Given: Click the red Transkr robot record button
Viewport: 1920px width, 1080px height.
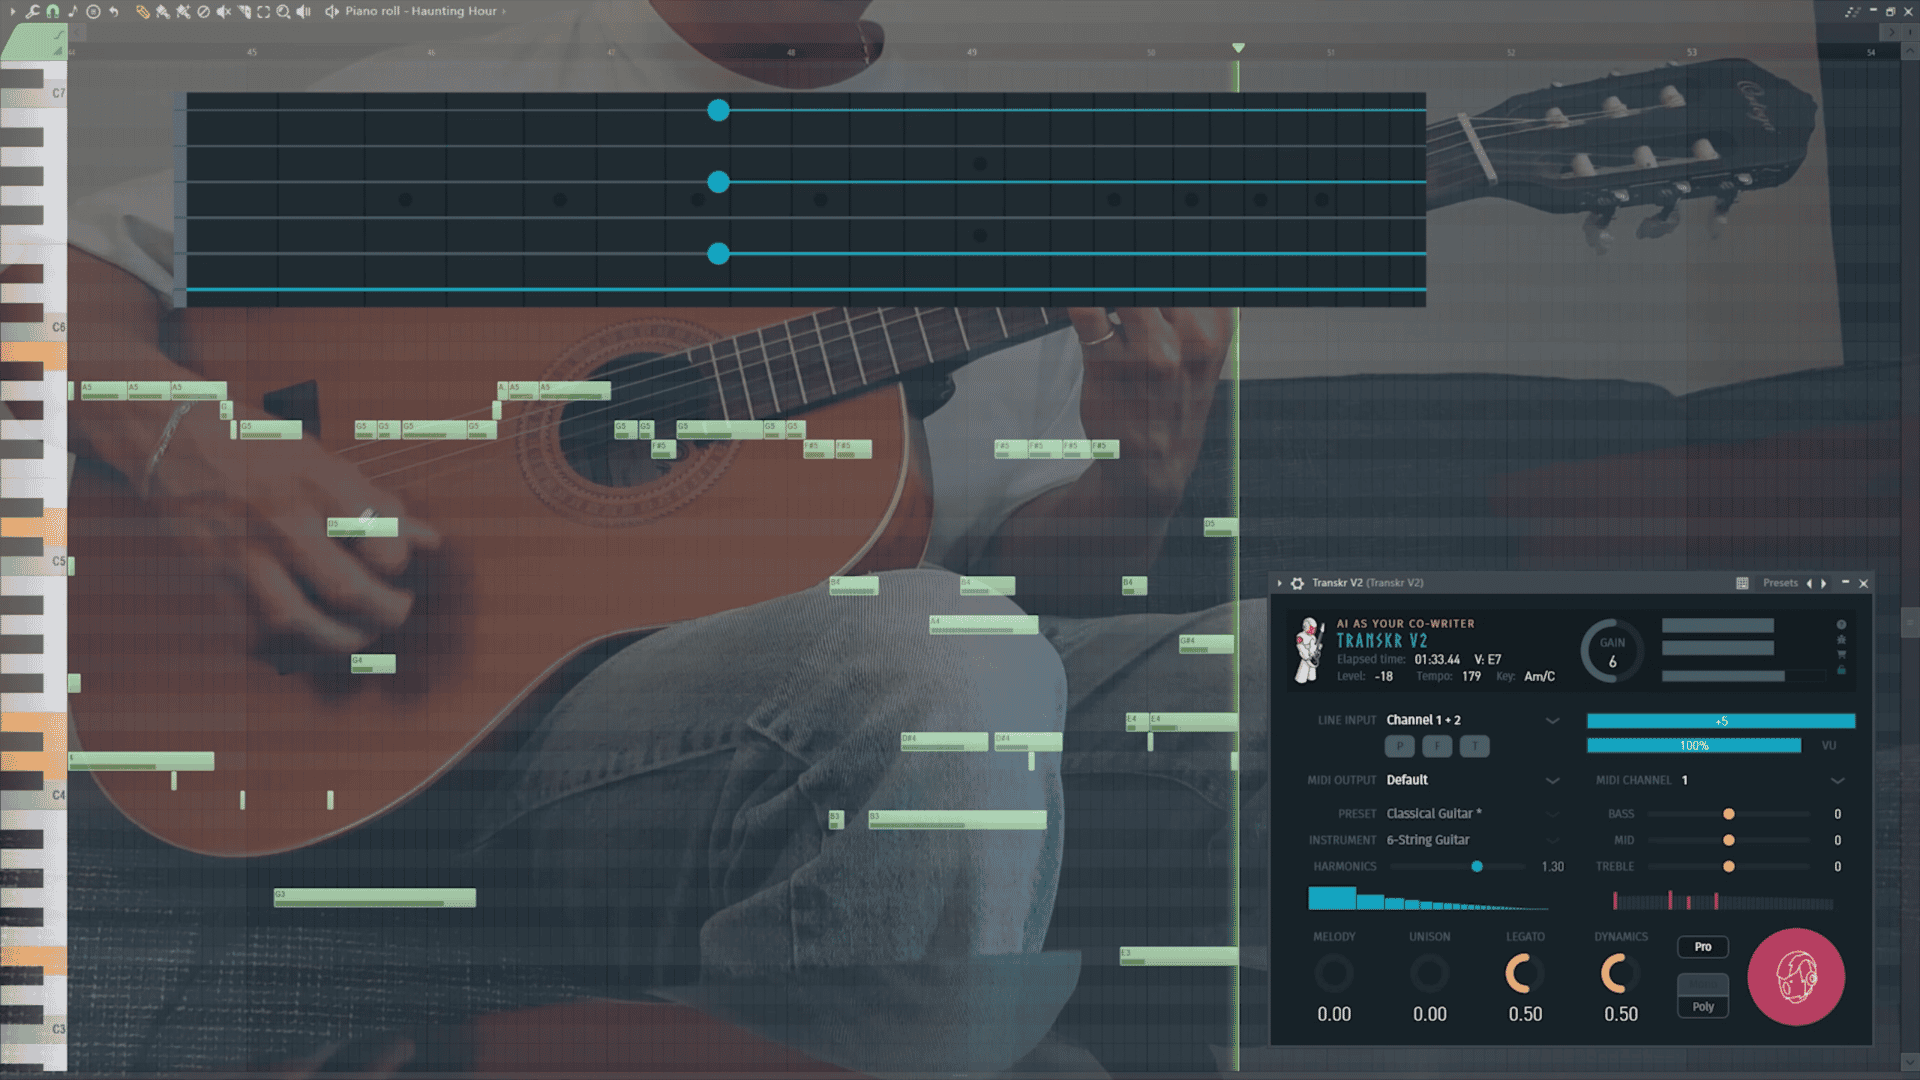Looking at the screenshot, I should 1796,977.
